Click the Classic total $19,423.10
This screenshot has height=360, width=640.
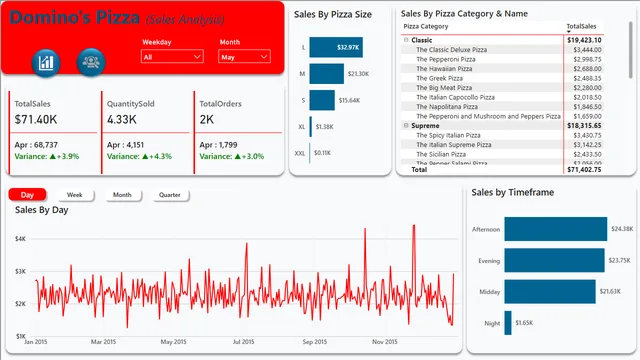[584, 40]
